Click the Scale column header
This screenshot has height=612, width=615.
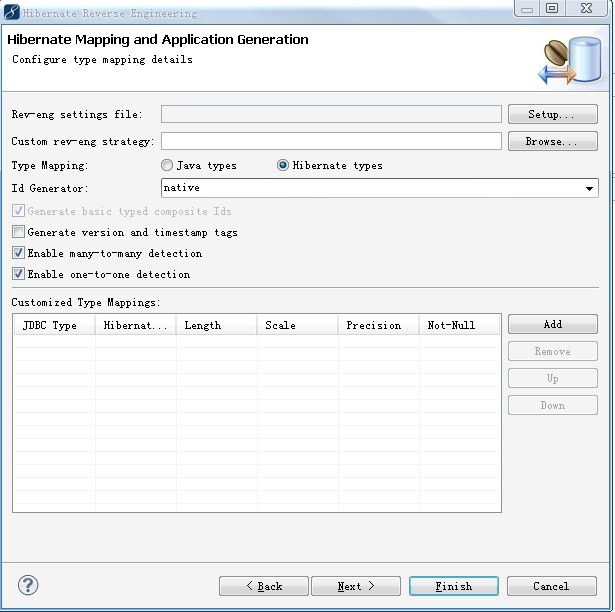(298, 325)
